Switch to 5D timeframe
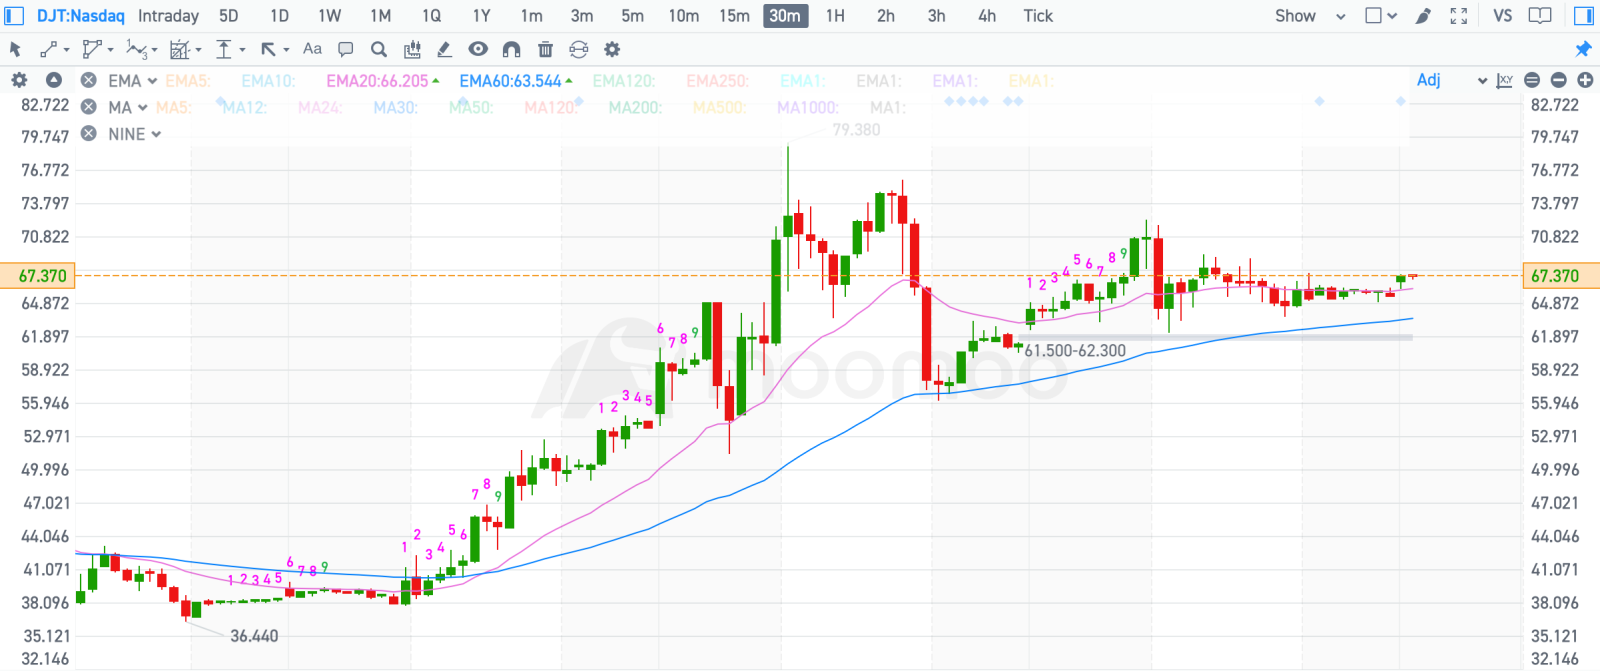 (x=229, y=16)
